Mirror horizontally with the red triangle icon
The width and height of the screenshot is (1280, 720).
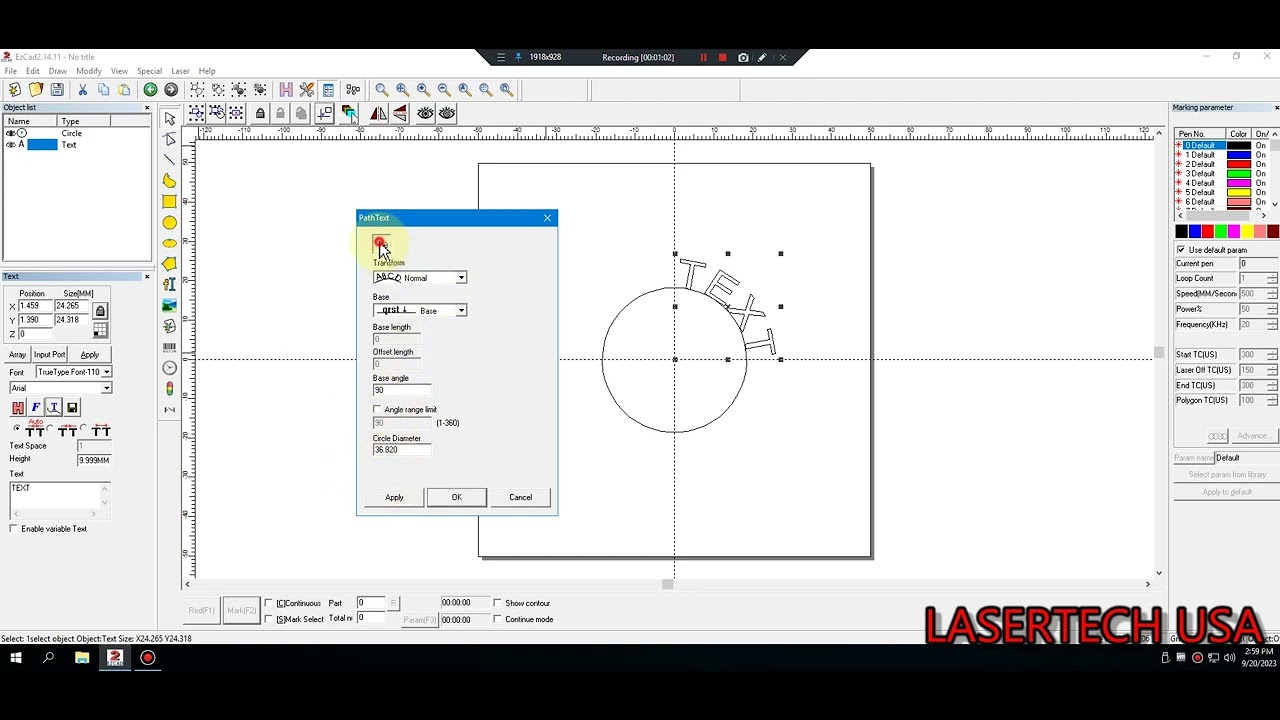click(378, 113)
